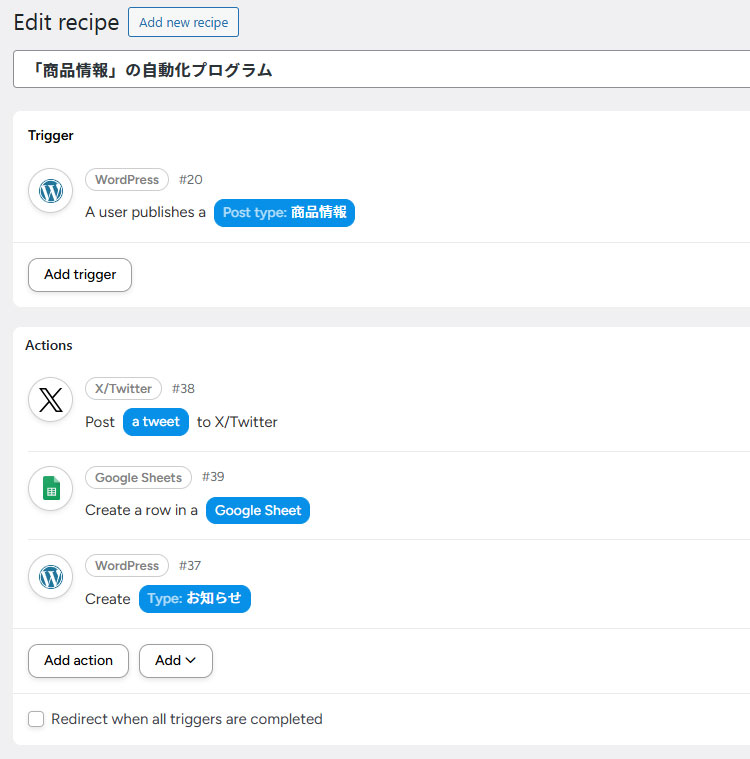Image resolution: width=750 pixels, height=759 pixels.
Task: Click the Add trigger button
Action: pos(80,274)
